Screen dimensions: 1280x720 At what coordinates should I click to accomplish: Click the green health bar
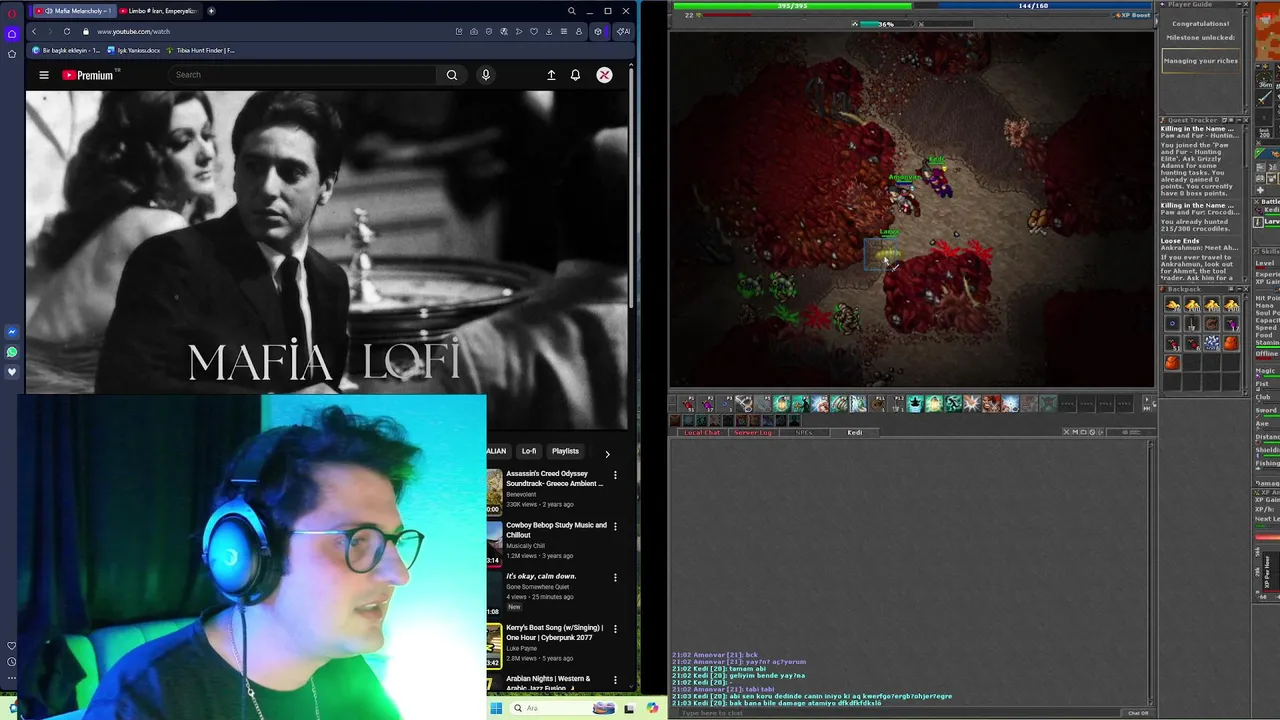[792, 6]
